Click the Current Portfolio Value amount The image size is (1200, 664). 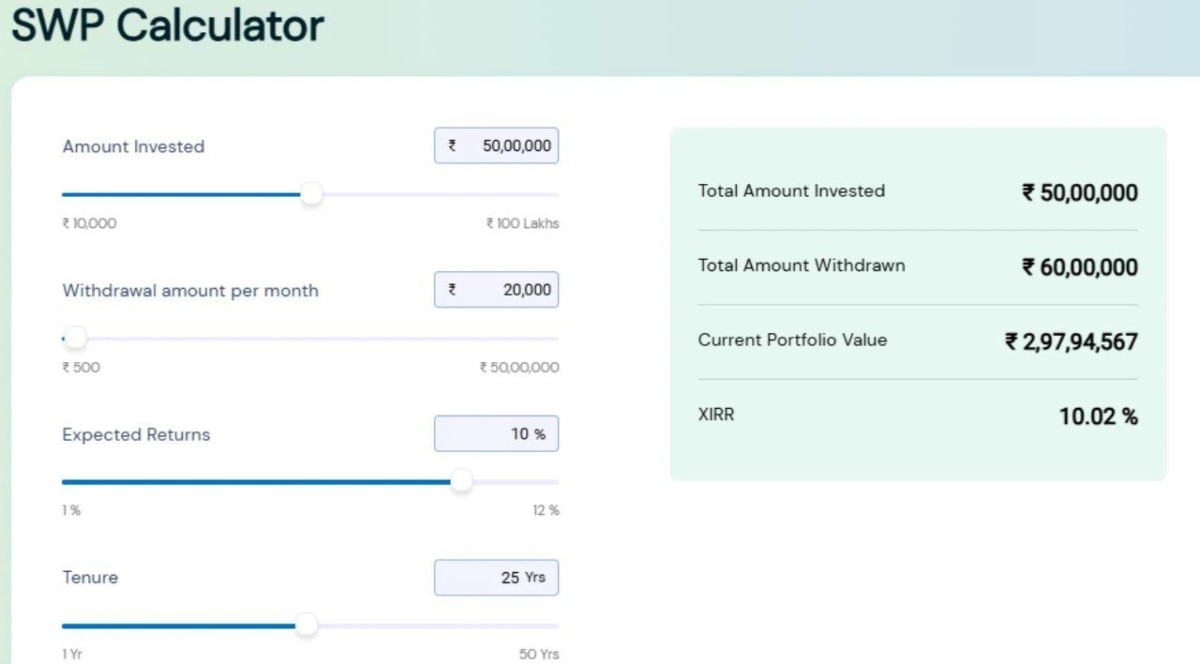tap(1072, 340)
